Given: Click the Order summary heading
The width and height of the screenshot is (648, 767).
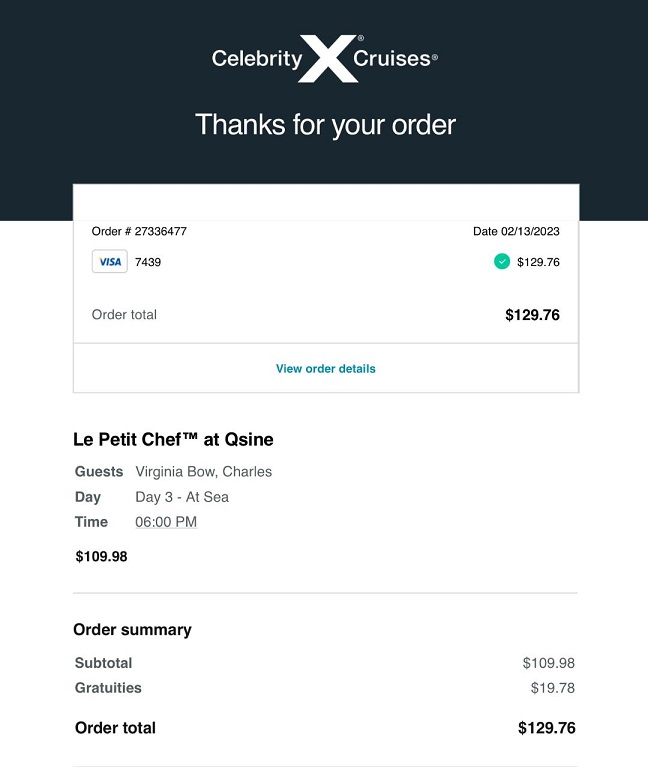Looking at the screenshot, I should 133,630.
